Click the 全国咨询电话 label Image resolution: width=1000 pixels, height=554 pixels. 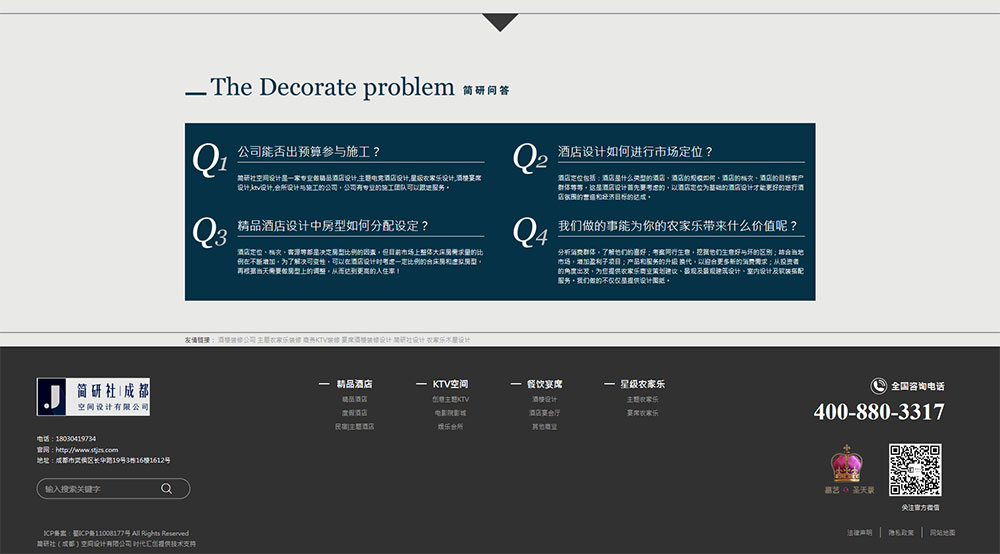(x=918, y=386)
